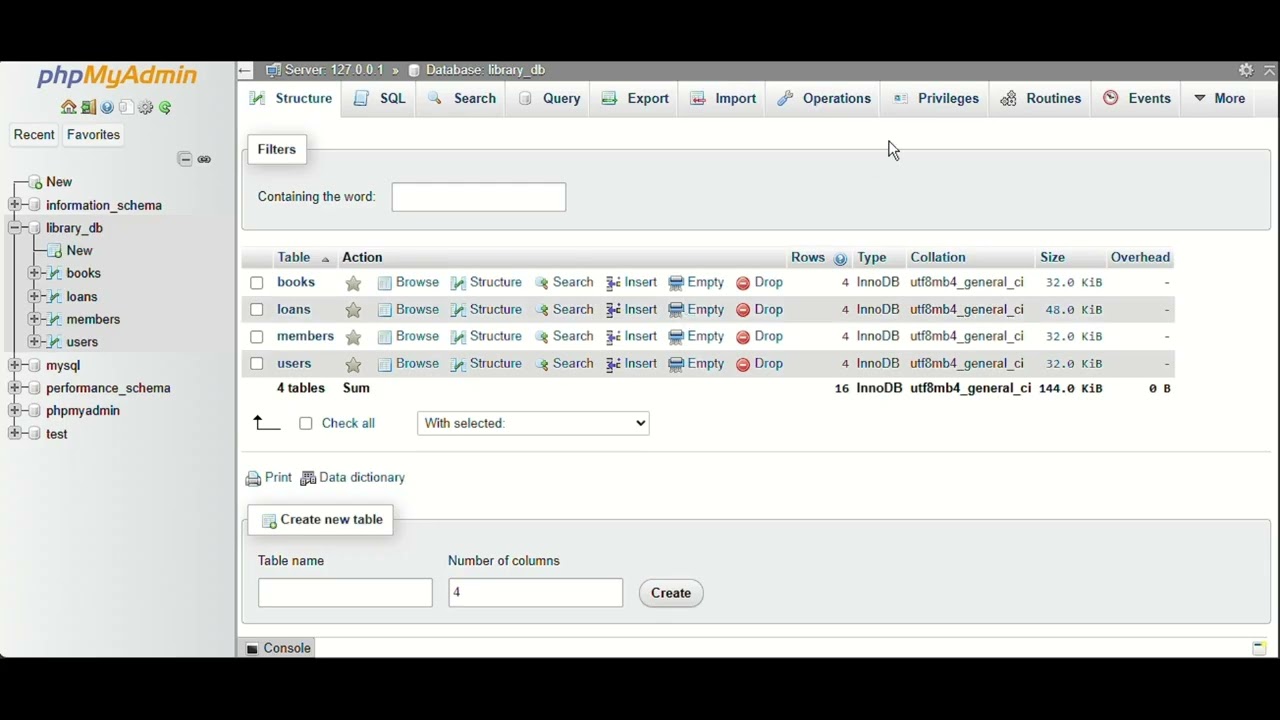
Task: Star the loans table as favorite
Action: (x=353, y=310)
